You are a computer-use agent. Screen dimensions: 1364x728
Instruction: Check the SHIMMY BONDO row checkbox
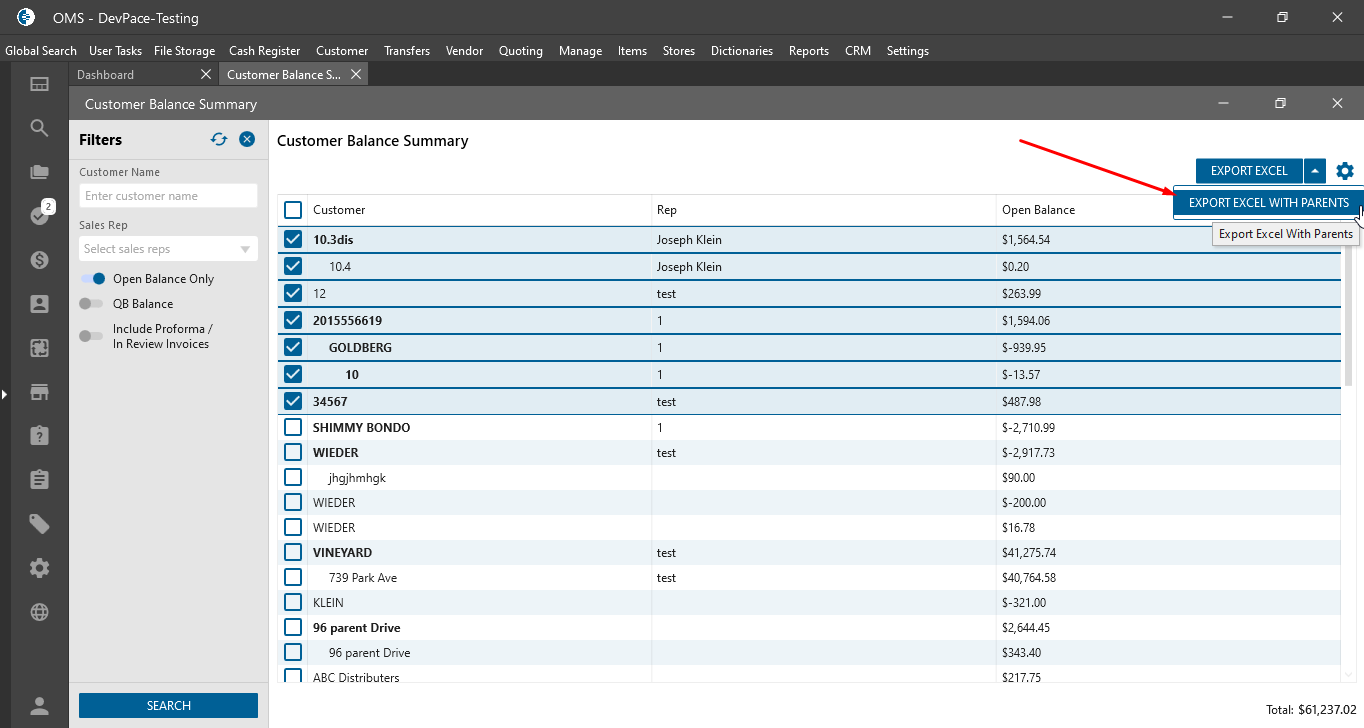[293, 427]
